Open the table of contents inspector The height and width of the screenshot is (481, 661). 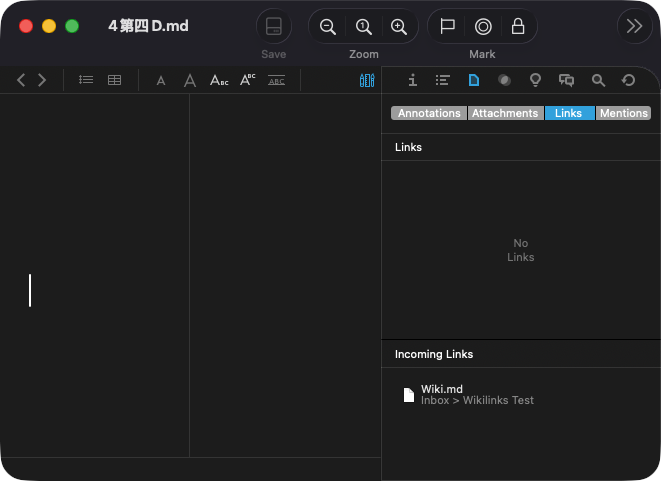pos(443,80)
